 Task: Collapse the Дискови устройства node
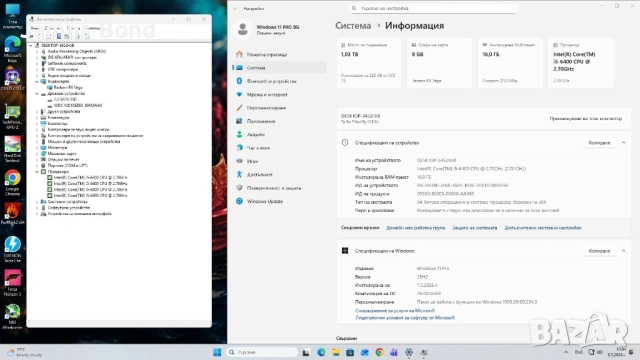(37, 93)
